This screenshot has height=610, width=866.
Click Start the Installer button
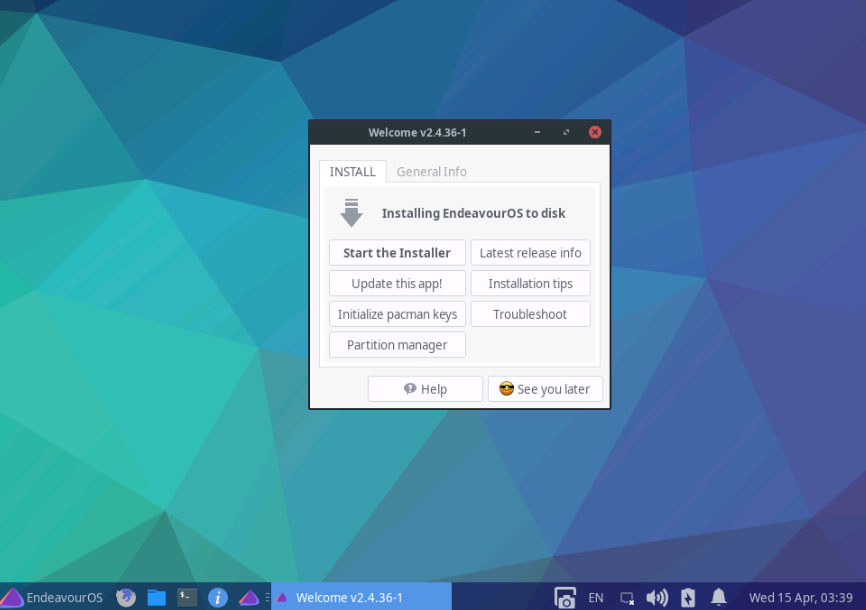[x=397, y=253]
